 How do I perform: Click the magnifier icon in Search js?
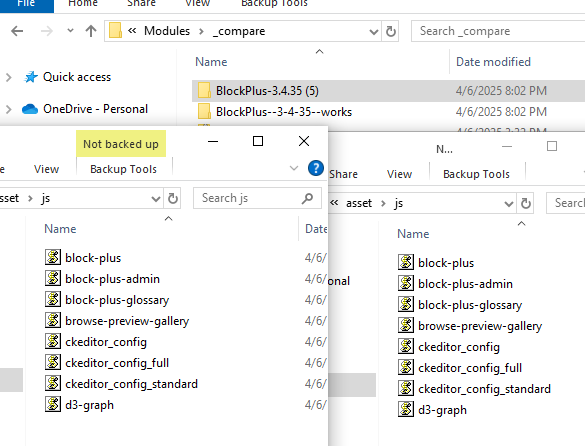tap(307, 198)
